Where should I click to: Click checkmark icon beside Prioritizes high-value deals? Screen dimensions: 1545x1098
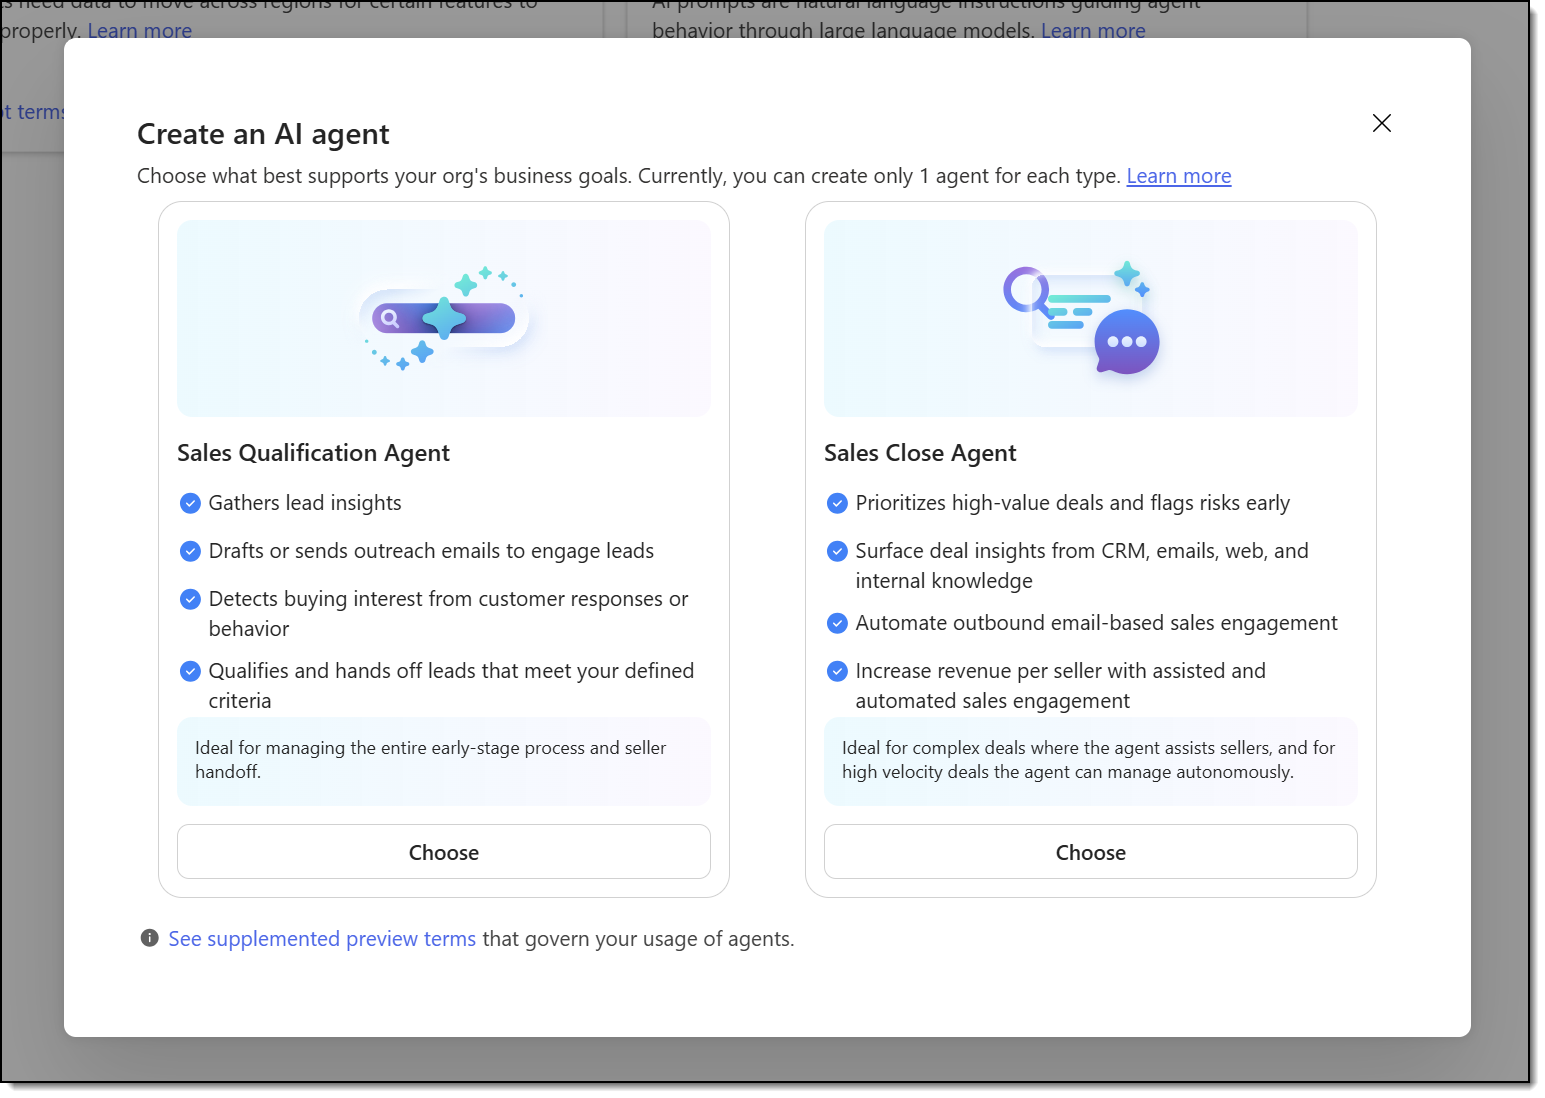[x=837, y=503]
